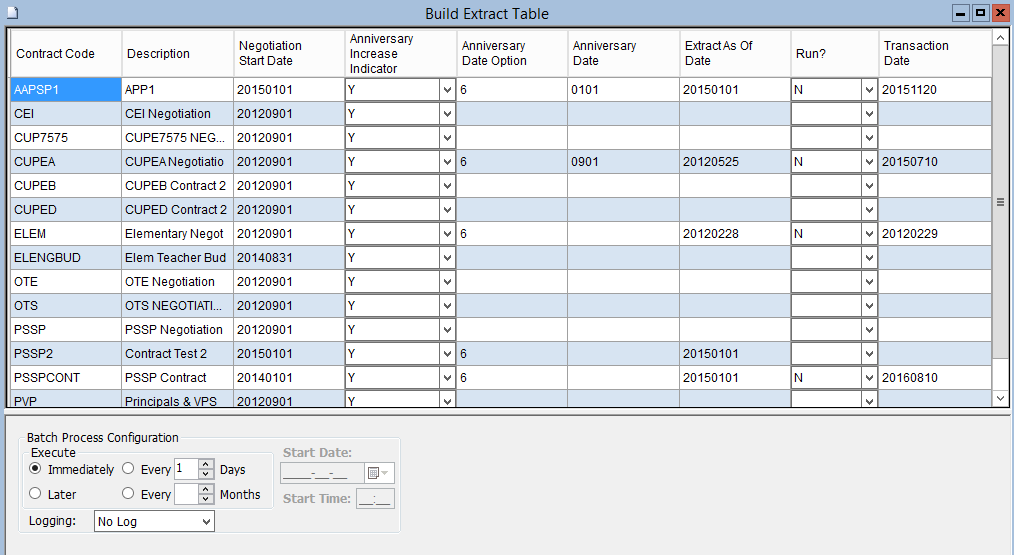1014x555 pixels.
Task: Decrease the Every Months spinner value
Action: coord(206,499)
